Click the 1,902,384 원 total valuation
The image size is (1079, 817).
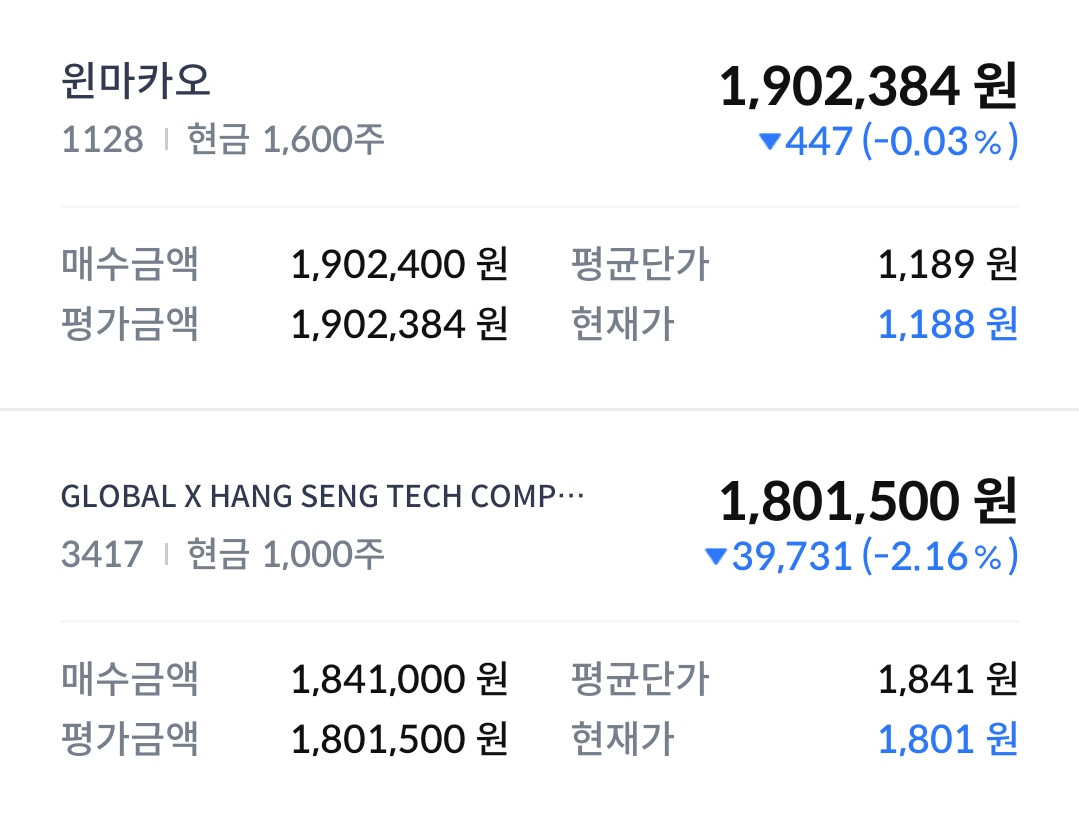click(x=867, y=87)
